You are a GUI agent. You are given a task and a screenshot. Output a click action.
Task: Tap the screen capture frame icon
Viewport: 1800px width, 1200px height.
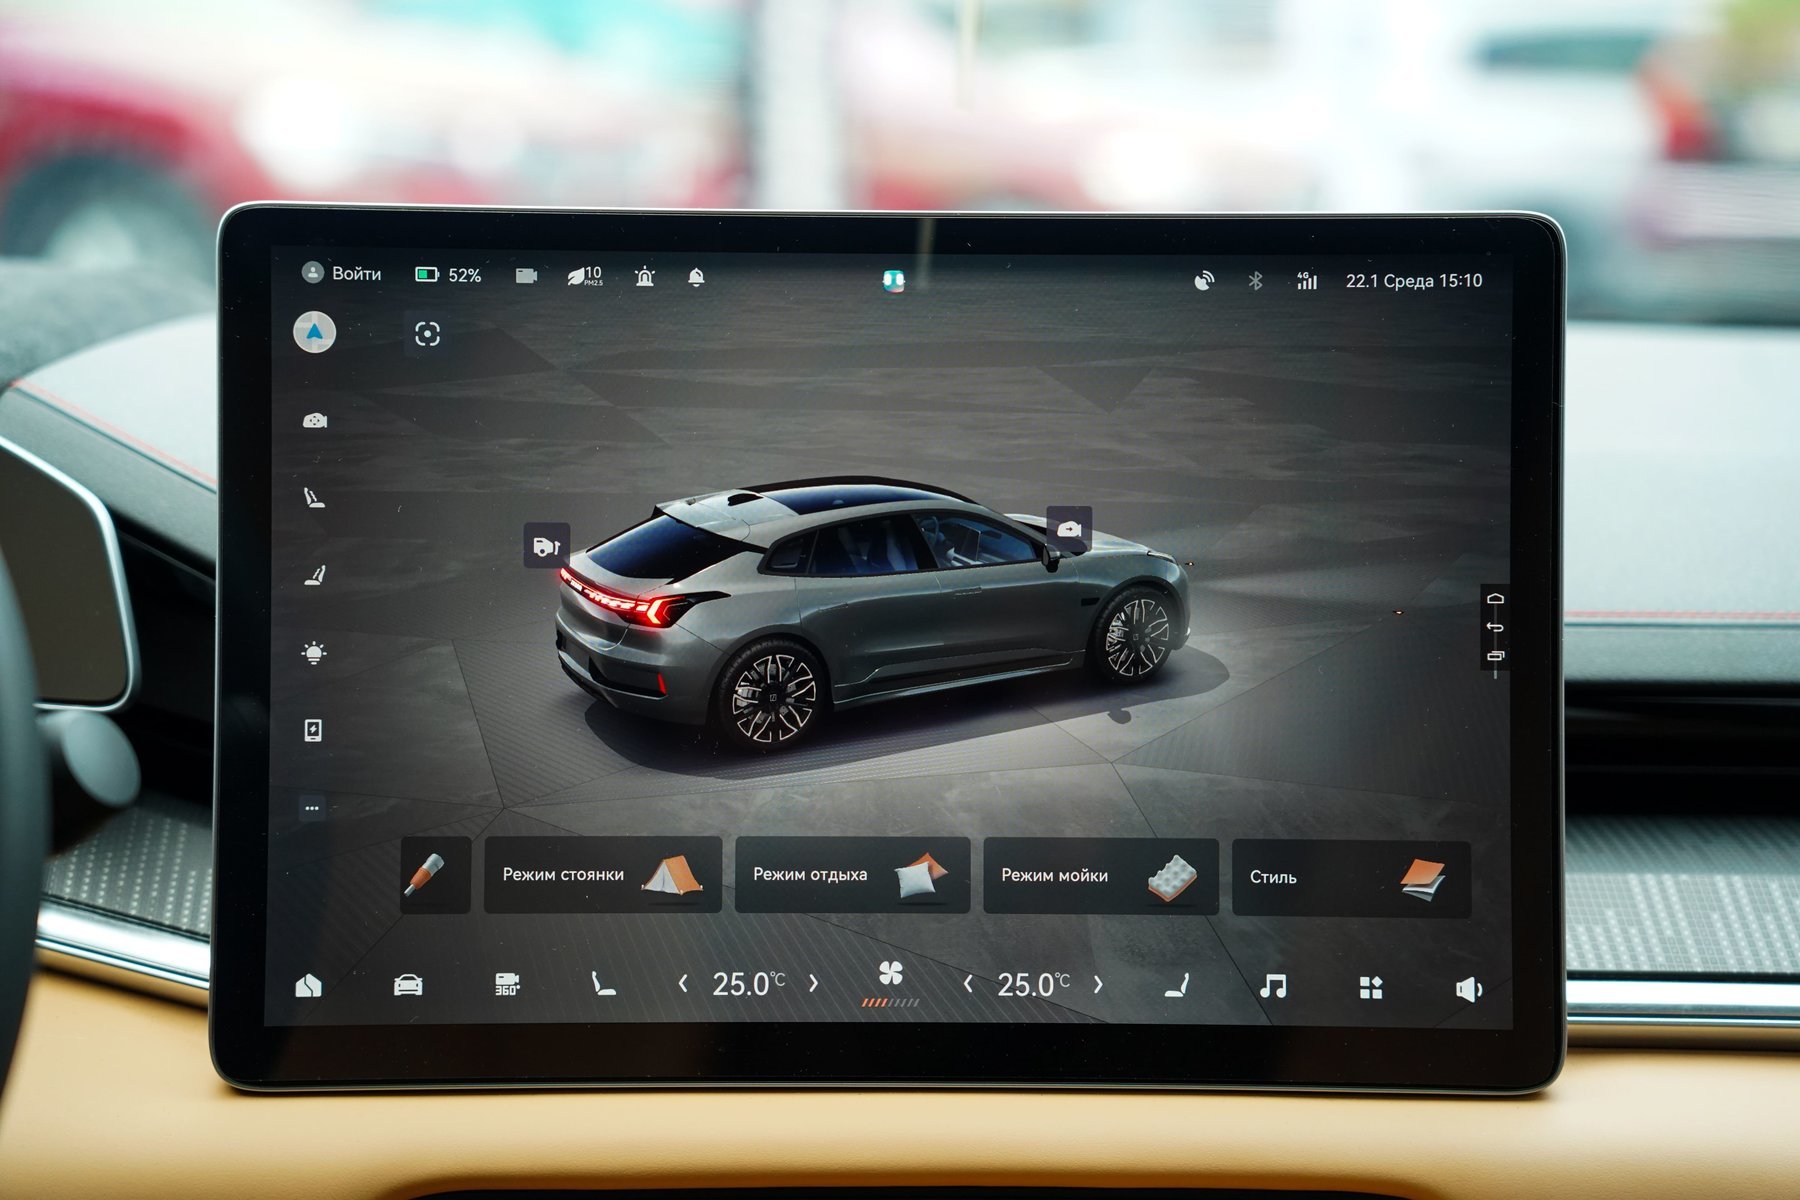427,334
